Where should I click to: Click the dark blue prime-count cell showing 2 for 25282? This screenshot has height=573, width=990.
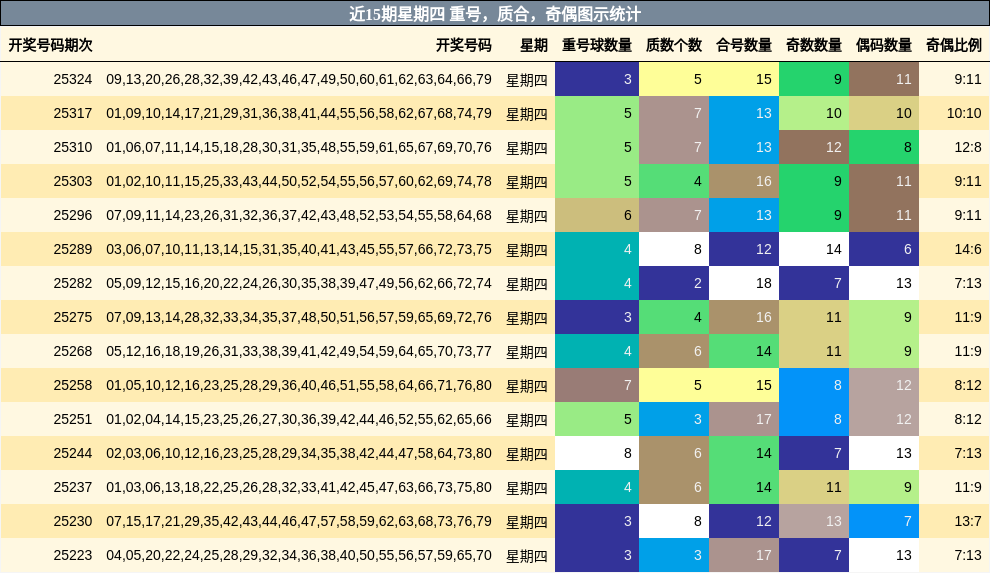(674, 283)
